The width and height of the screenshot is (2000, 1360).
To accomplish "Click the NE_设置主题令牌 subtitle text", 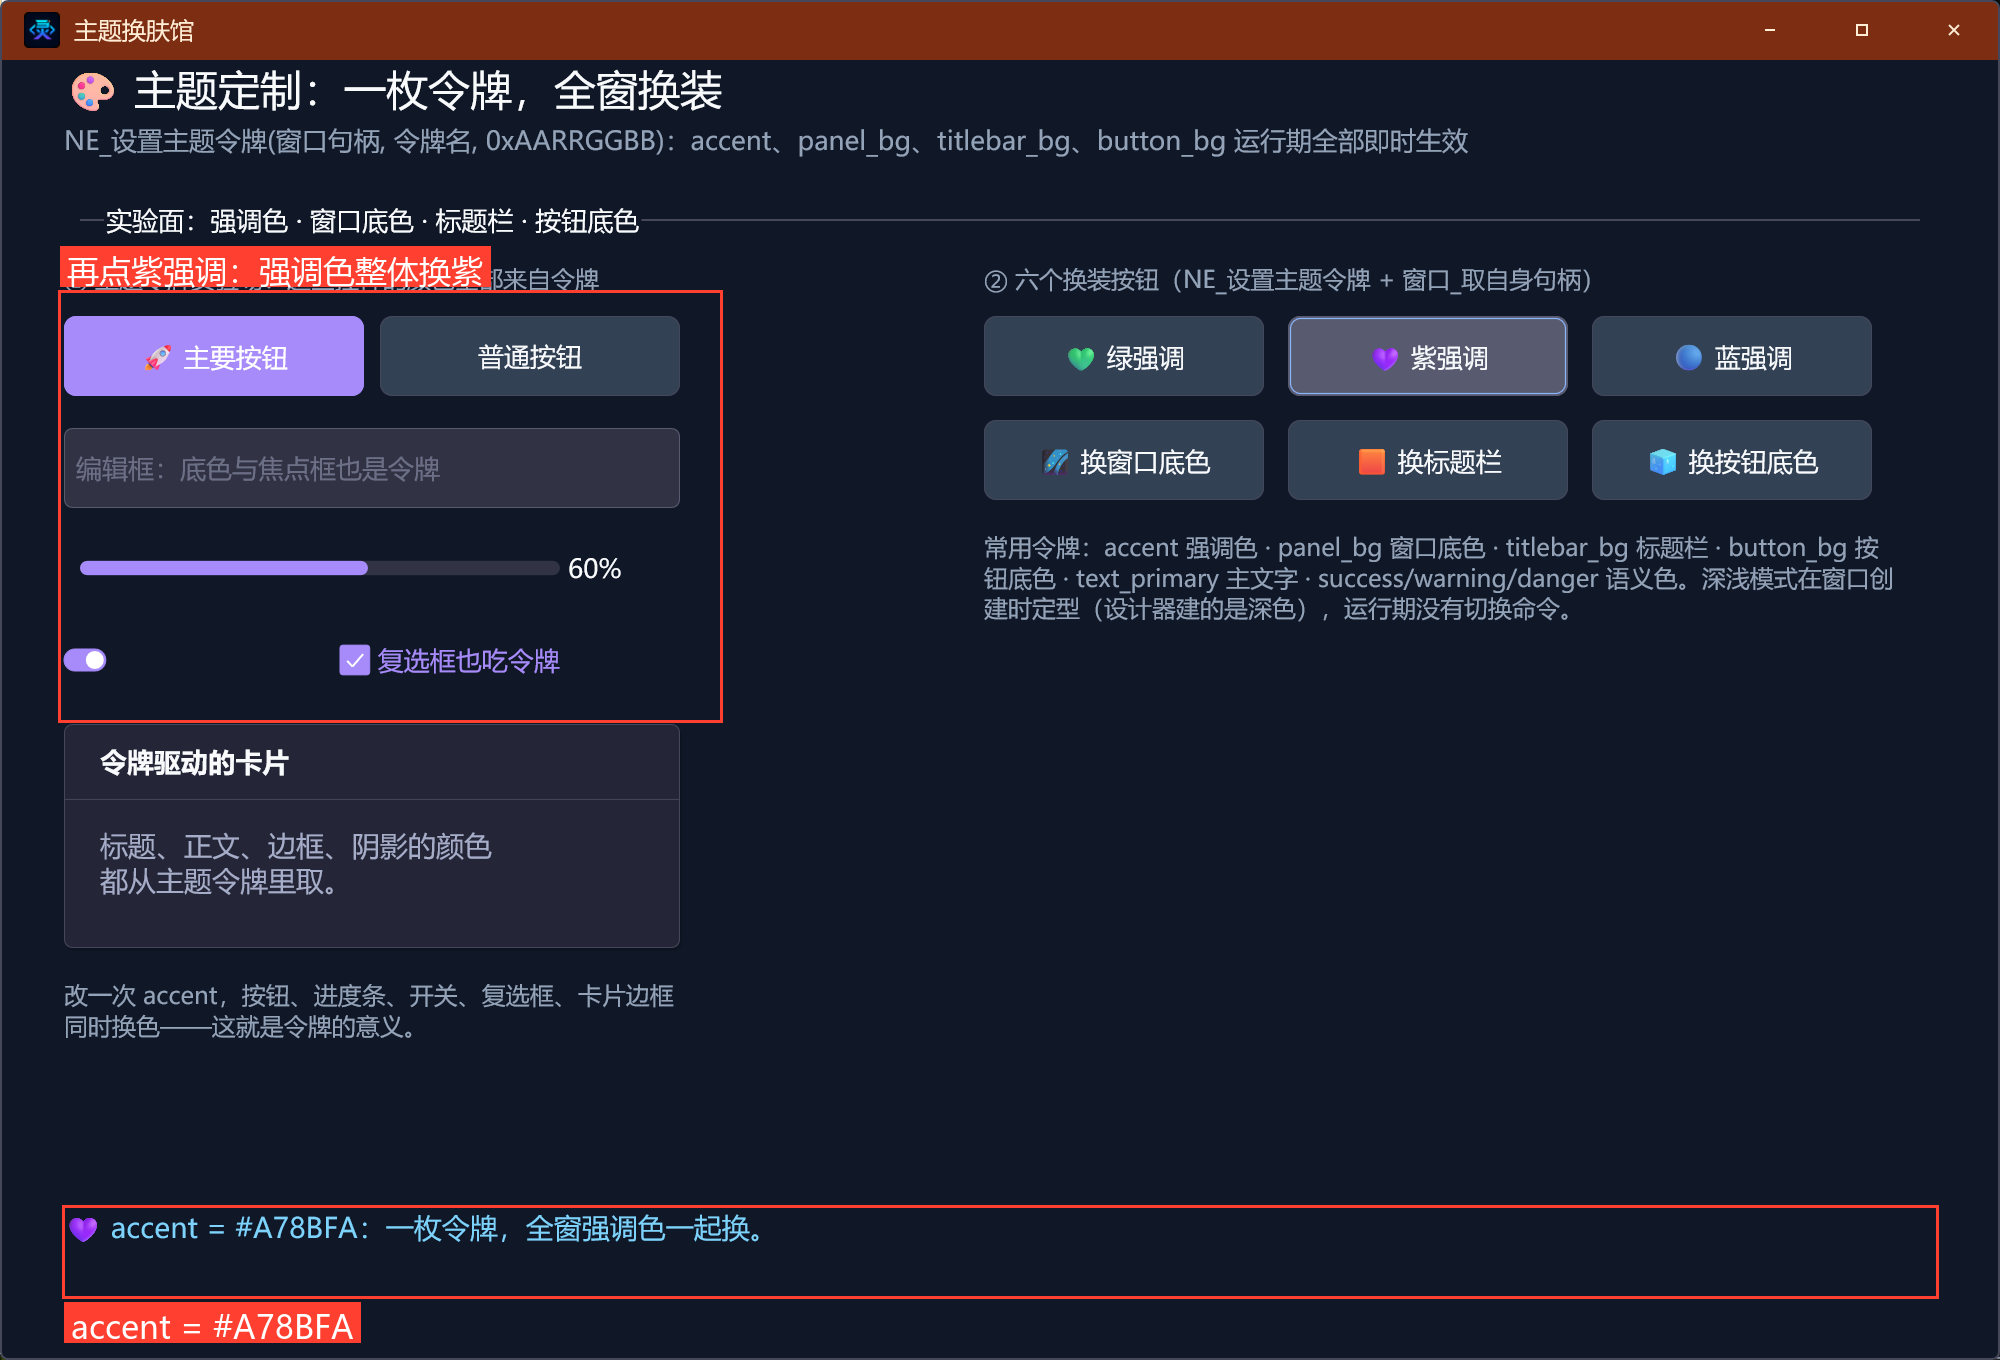I will 766,141.
